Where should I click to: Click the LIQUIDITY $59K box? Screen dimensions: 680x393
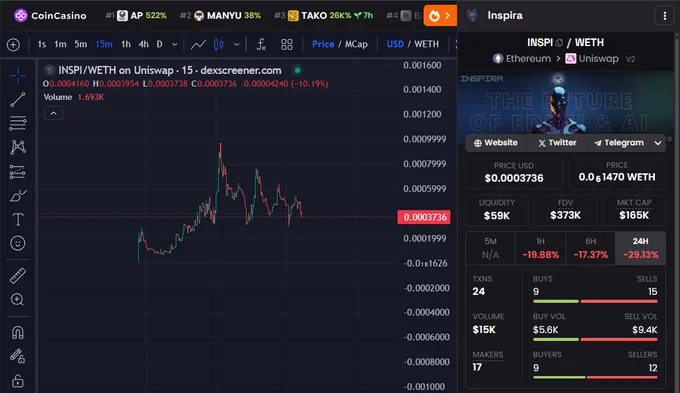497,210
